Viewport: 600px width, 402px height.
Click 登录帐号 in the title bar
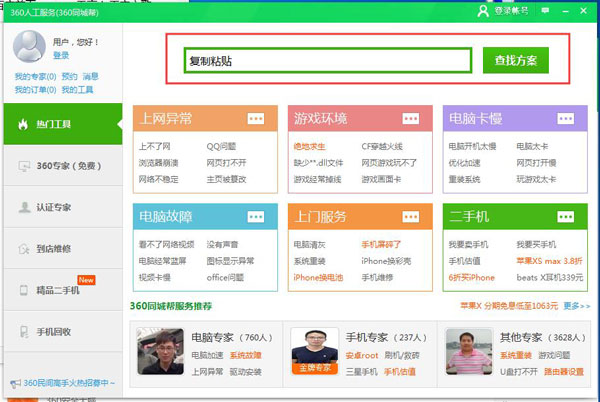(511, 11)
